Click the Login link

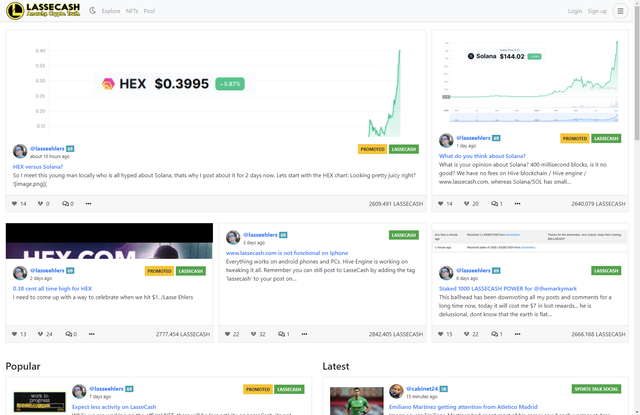575,11
